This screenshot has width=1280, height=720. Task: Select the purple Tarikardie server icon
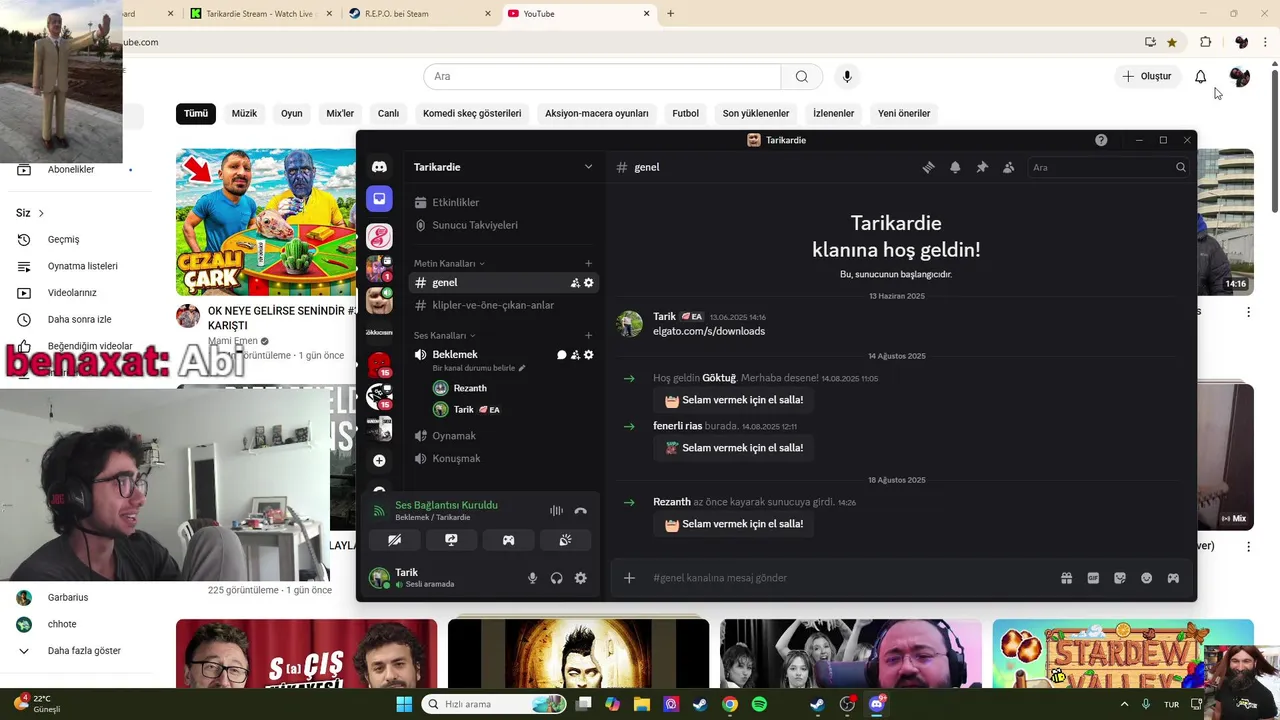point(379,199)
